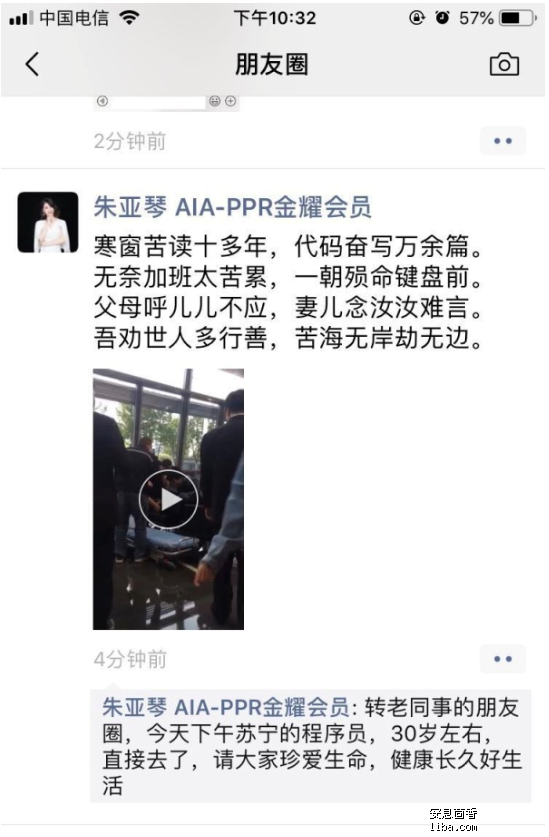Open the poster name link 朱亚琴 AIA-PPR金耀会员
Image resolution: width=549 pixels, height=837 pixels.
coord(232,207)
